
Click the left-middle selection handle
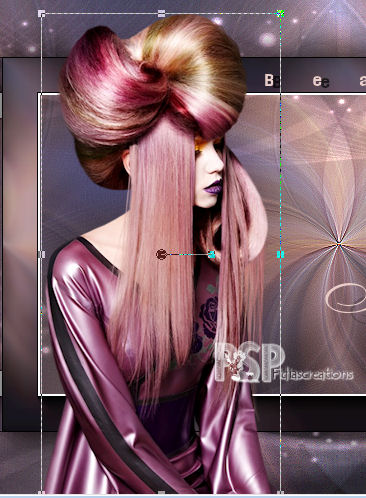click(x=41, y=254)
